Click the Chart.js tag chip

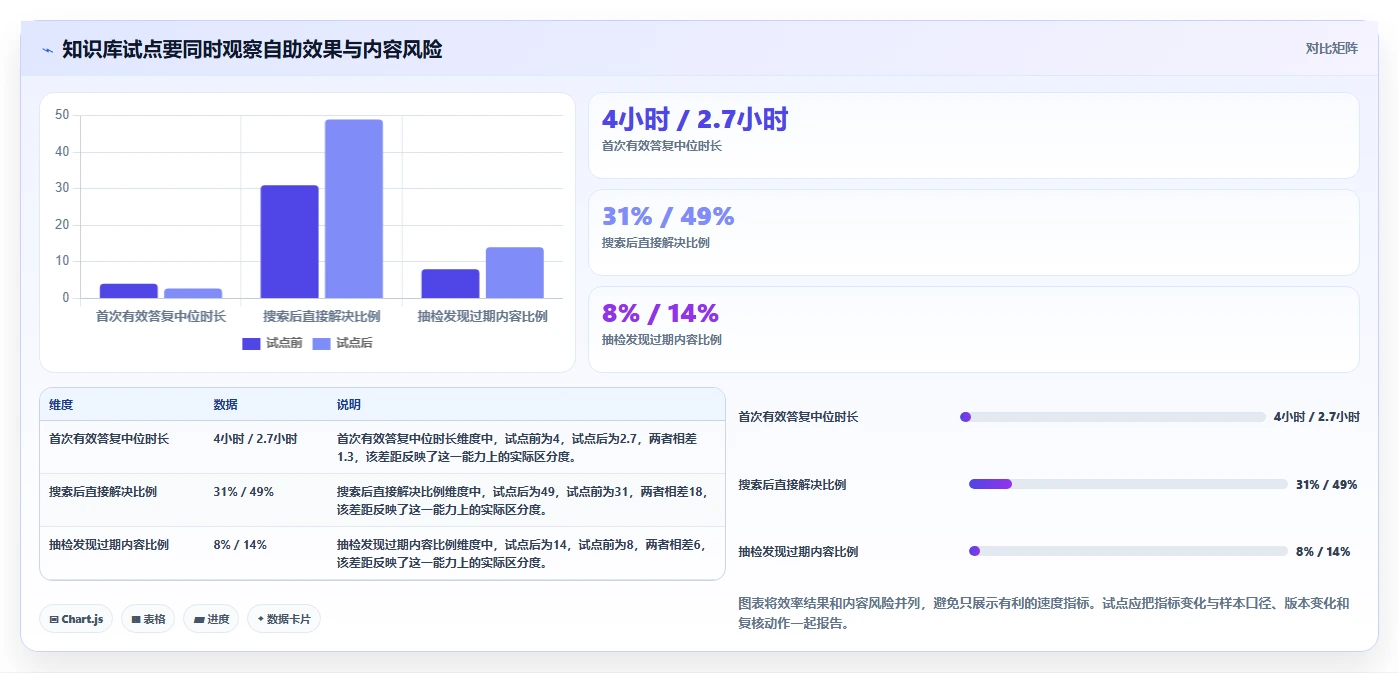(x=77, y=619)
